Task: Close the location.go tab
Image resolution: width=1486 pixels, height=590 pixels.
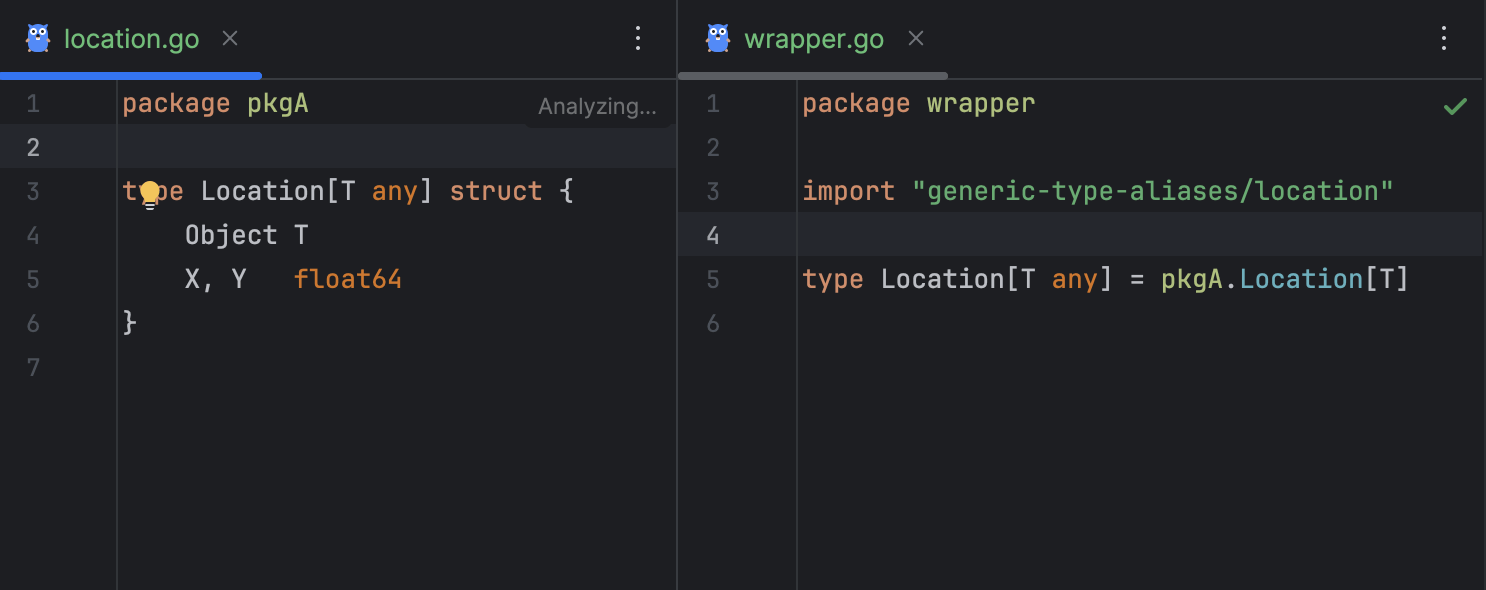Action: pos(230,39)
